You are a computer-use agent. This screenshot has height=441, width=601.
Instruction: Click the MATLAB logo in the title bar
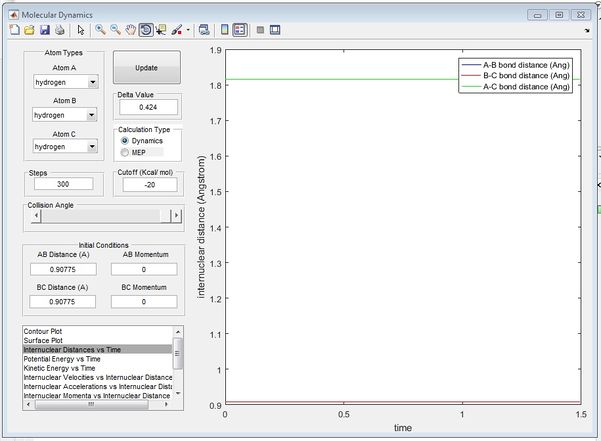(x=13, y=15)
